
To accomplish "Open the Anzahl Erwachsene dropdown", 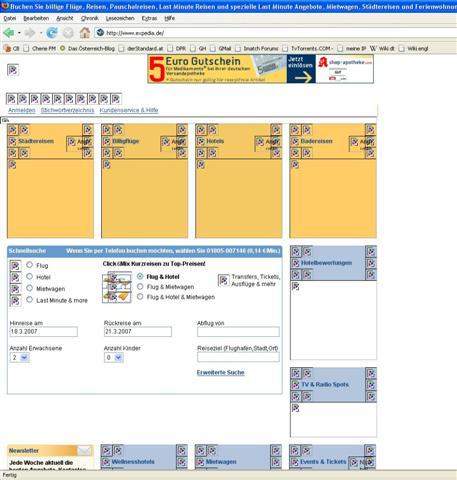I will pyautogui.click(x=20, y=358).
